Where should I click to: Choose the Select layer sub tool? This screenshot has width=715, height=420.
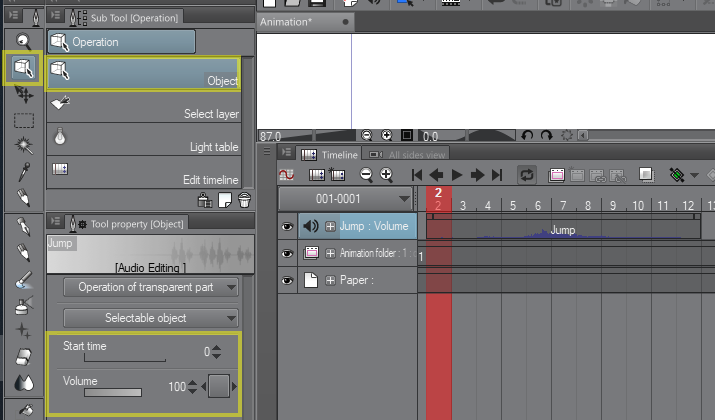click(x=143, y=107)
